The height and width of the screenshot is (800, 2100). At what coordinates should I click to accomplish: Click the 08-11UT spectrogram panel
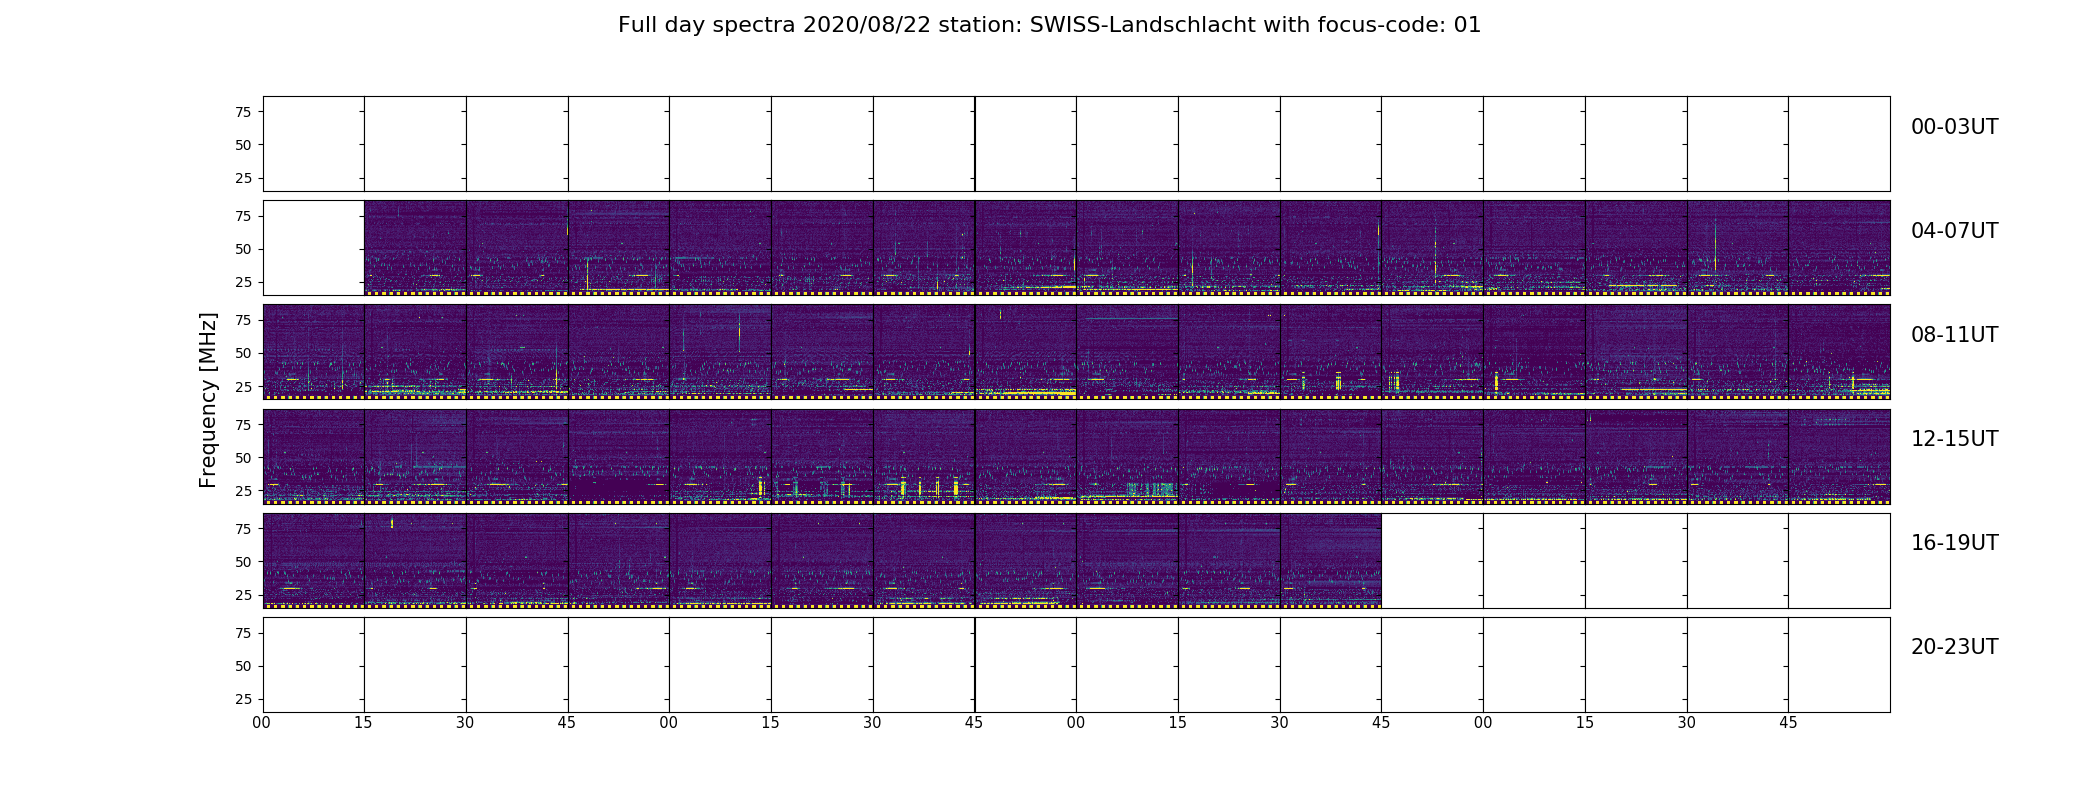pos(1076,352)
